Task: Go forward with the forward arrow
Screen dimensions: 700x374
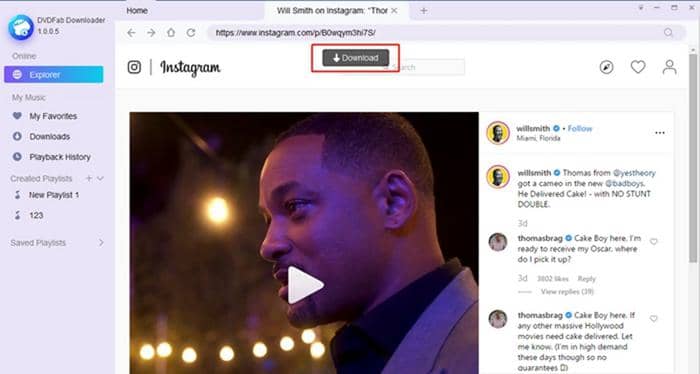Action: coord(151,33)
